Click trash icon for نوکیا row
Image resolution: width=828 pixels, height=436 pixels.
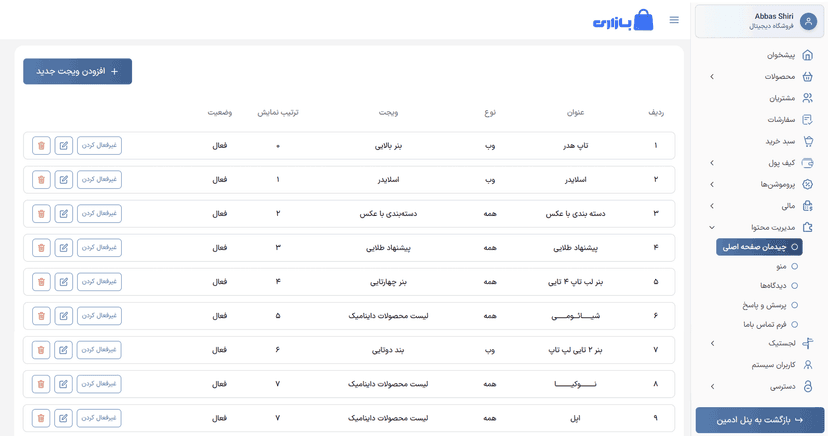pos(41,384)
